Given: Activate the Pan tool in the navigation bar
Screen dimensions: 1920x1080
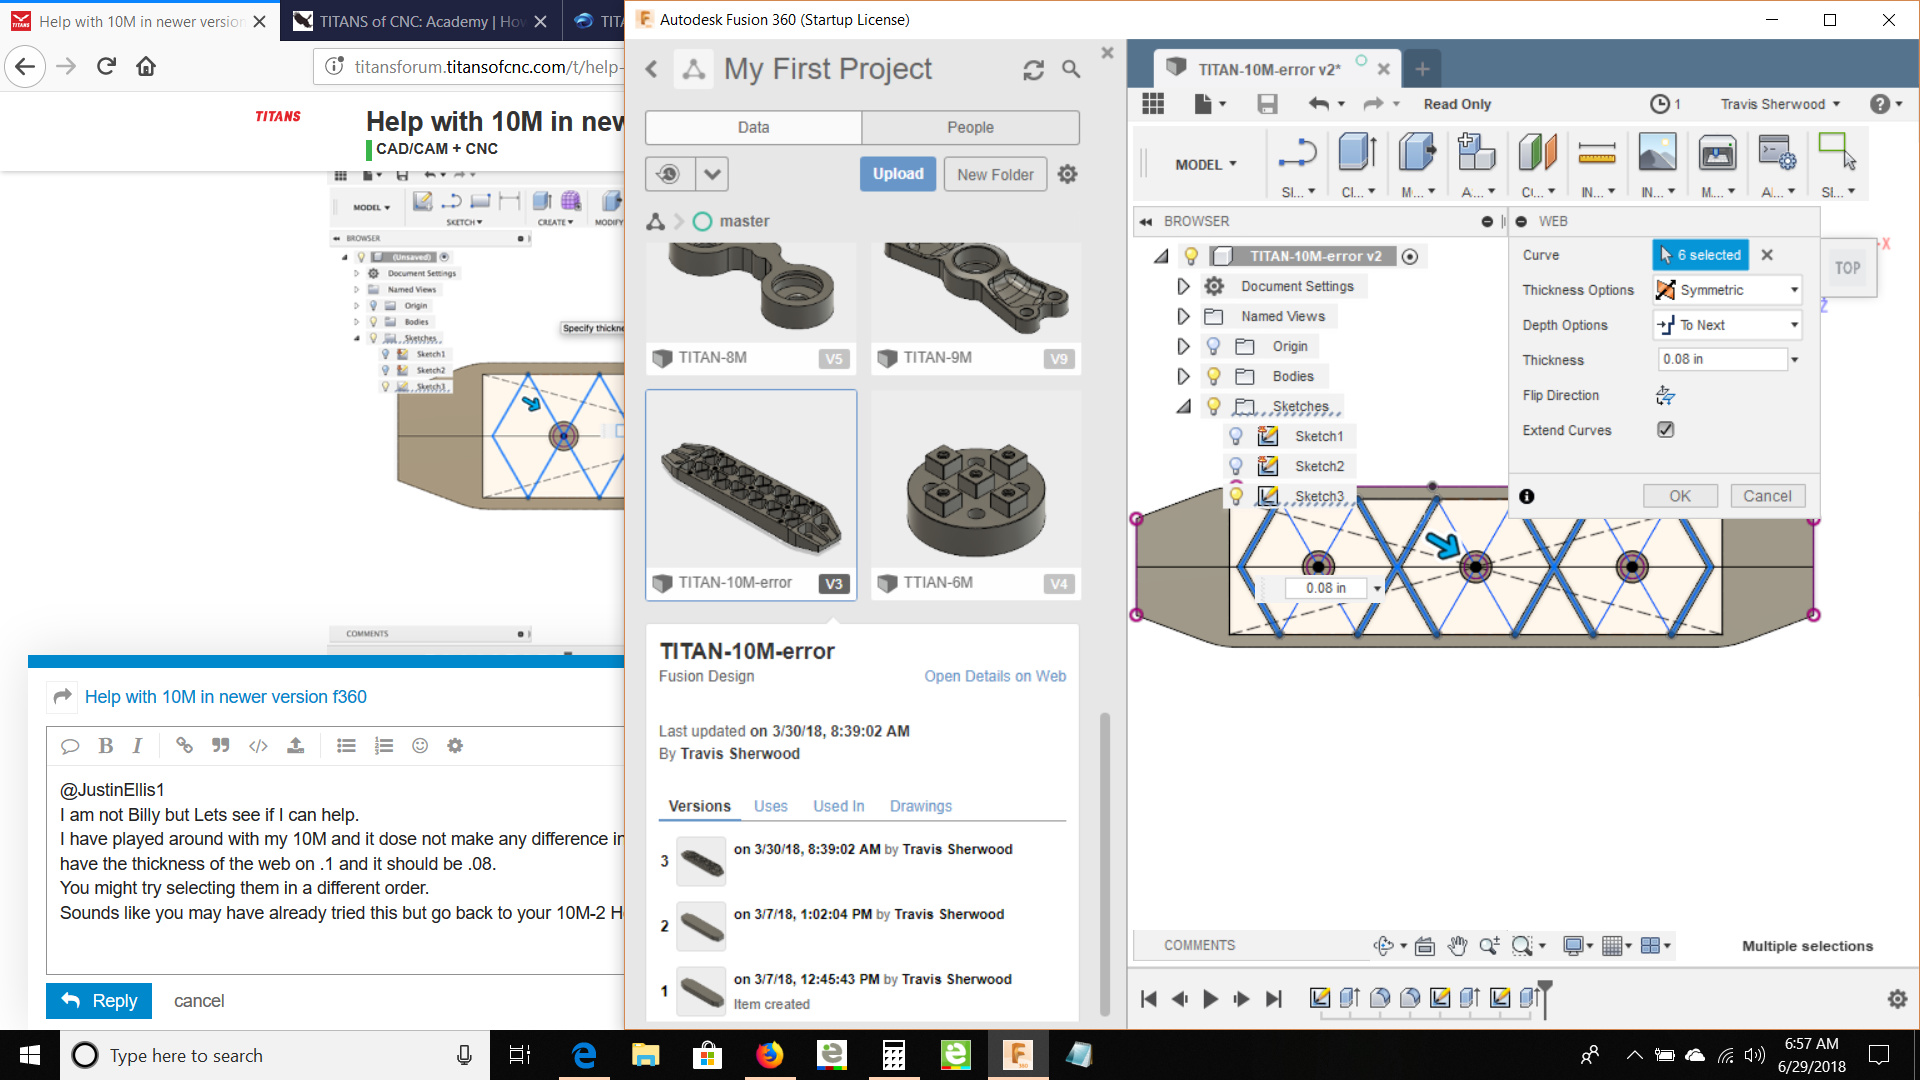Looking at the screenshot, I should coord(1457,945).
